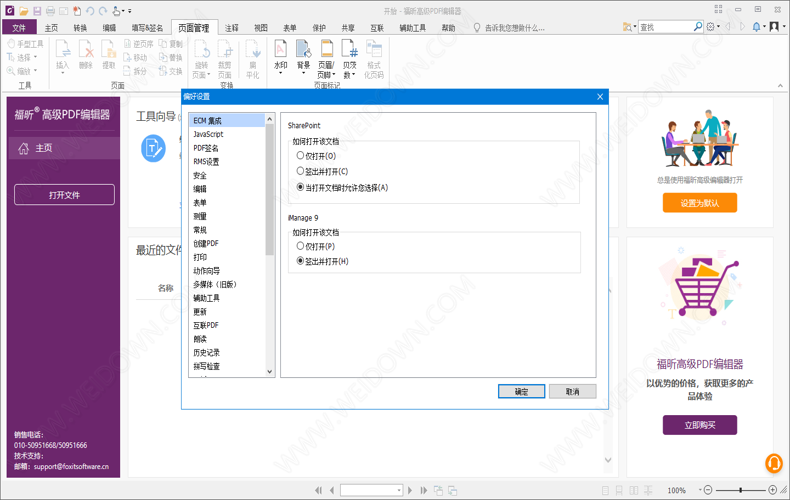The height and width of the screenshot is (500, 790).
Task: Select JavaScript in the preferences category list
Action: (209, 134)
